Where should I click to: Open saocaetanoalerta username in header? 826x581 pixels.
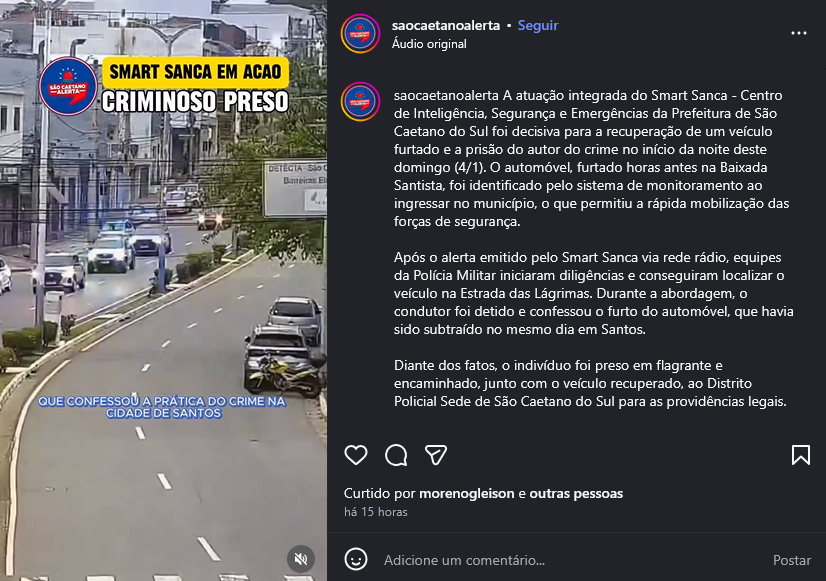(x=446, y=25)
